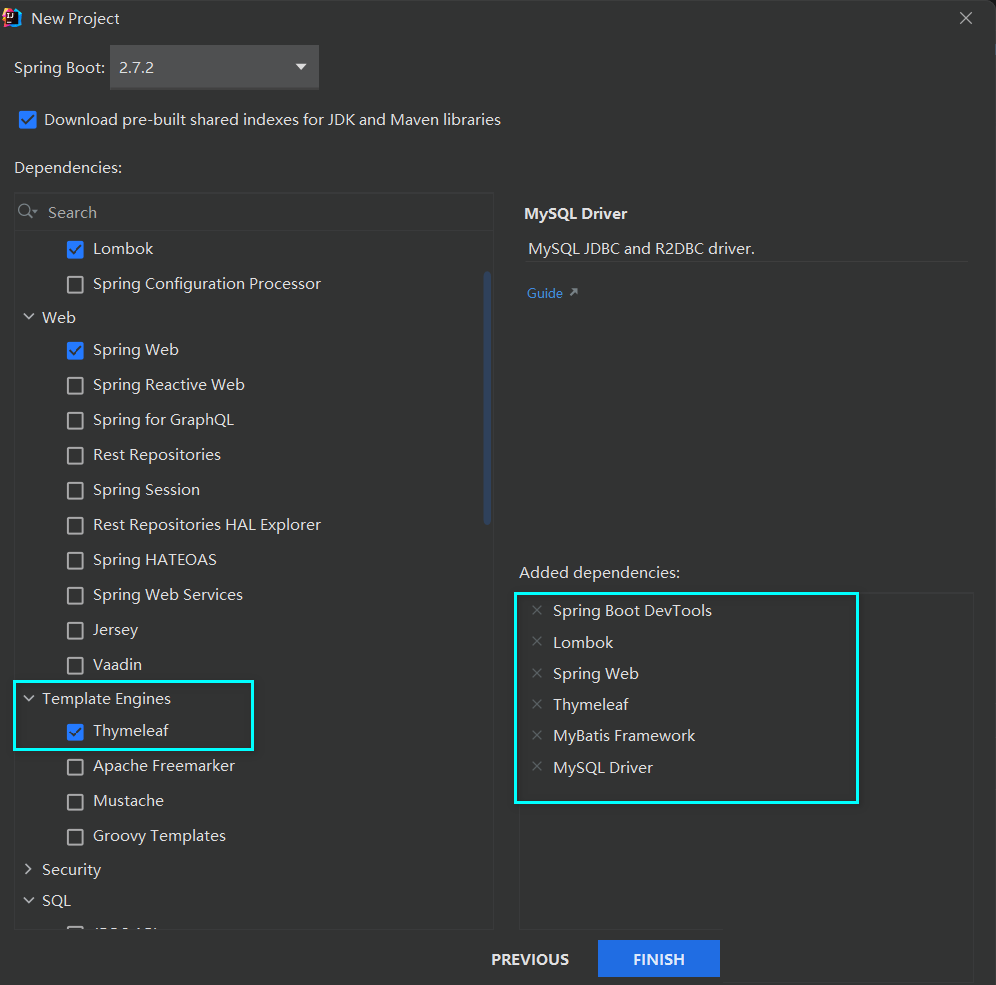
Task: Remove MyBatis Framework from added list
Action: click(537, 735)
